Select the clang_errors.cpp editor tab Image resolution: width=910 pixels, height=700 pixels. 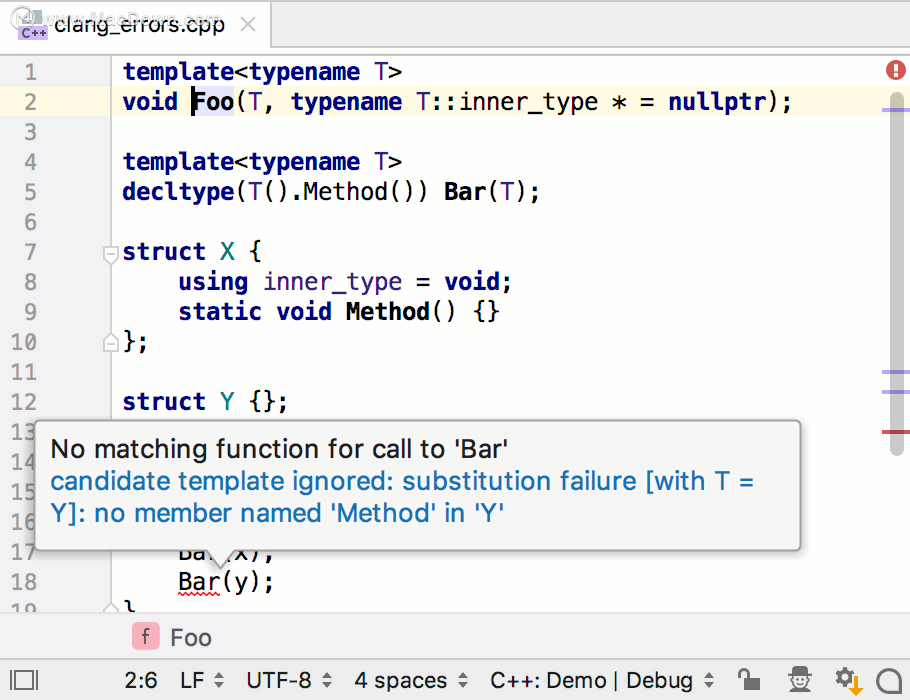135,24
